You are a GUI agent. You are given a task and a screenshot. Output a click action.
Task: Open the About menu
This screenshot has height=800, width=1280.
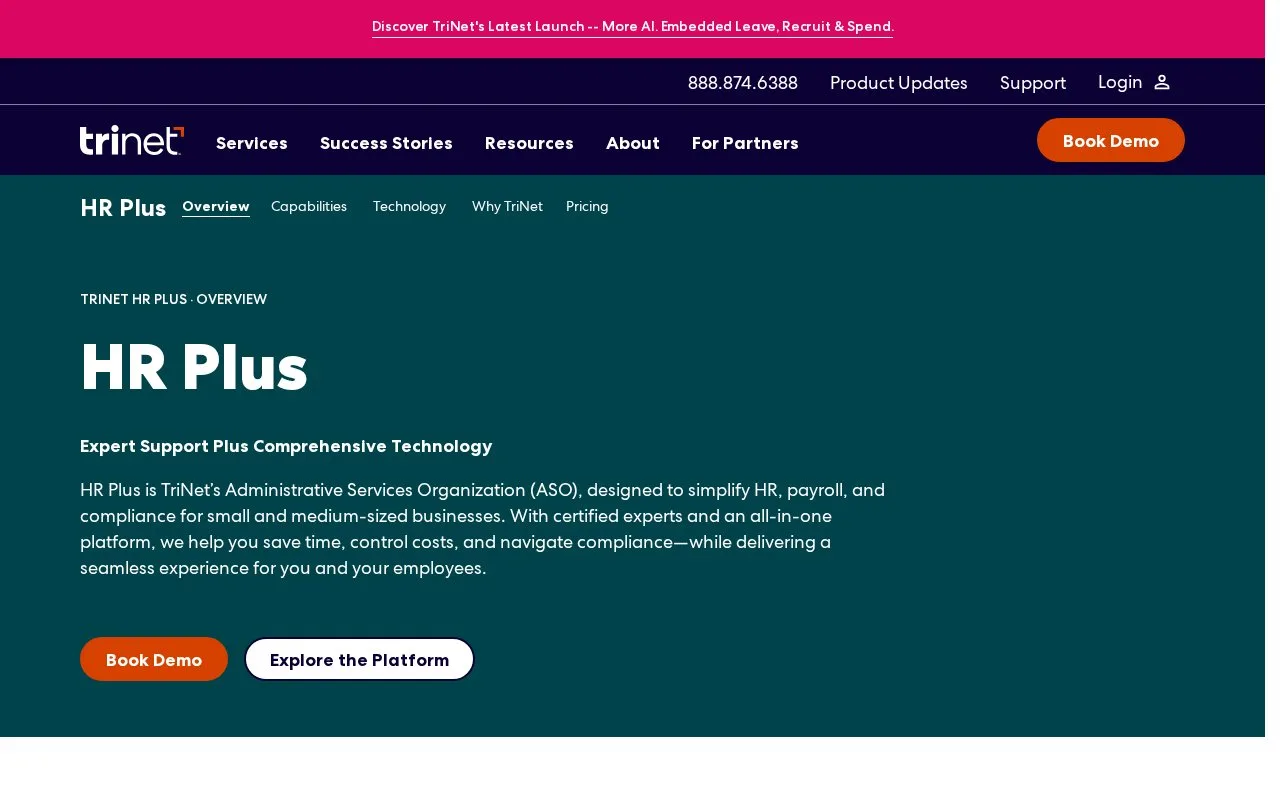(633, 143)
